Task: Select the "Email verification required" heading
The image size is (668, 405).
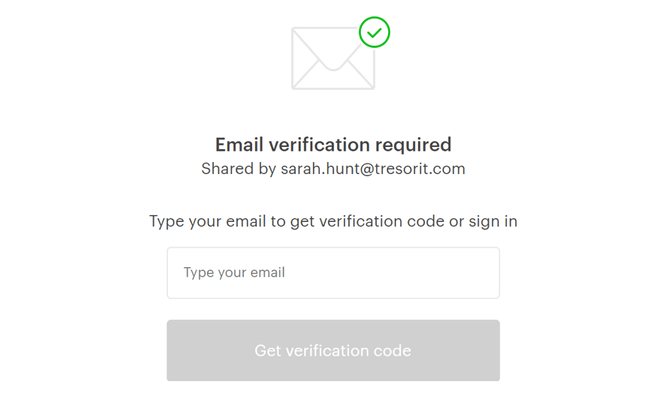Action: coord(333,145)
